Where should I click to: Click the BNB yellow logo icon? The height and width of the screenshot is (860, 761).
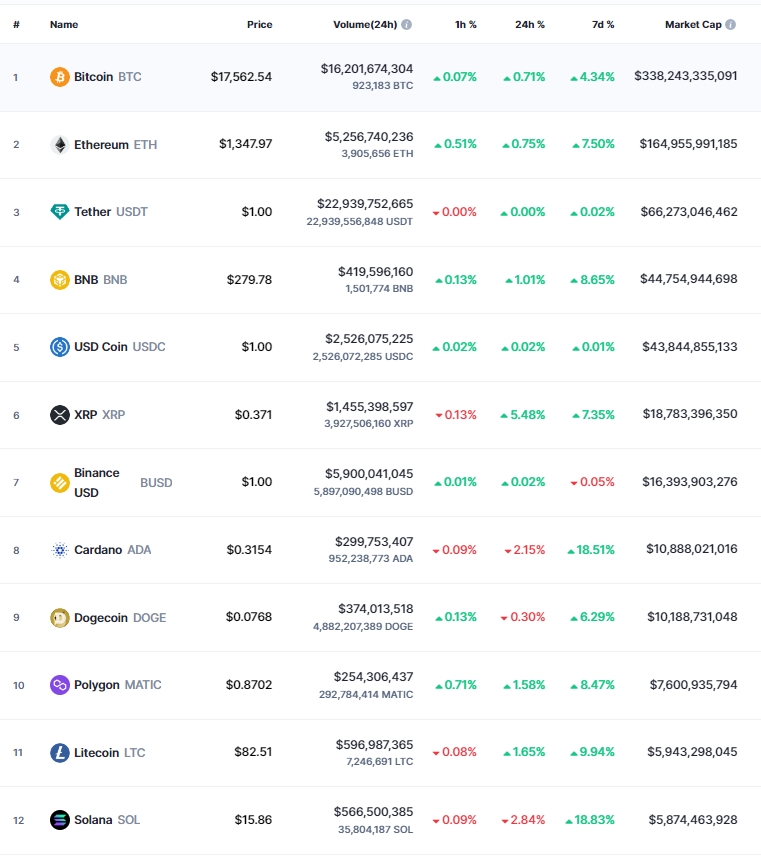click(x=59, y=280)
